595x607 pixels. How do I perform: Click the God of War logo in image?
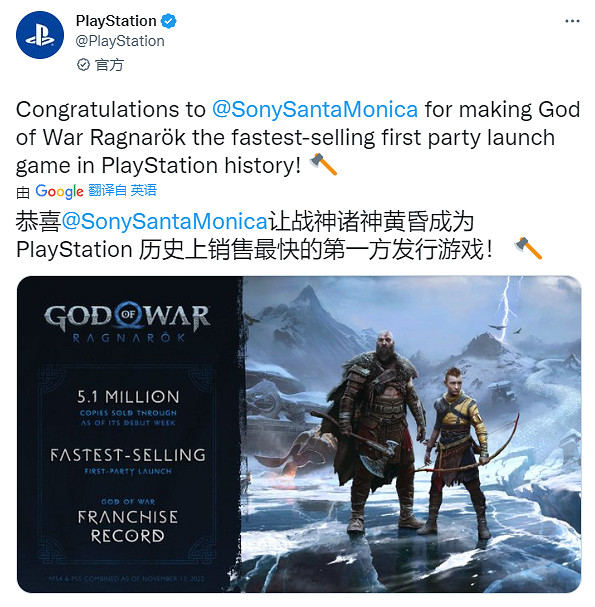coord(128,322)
